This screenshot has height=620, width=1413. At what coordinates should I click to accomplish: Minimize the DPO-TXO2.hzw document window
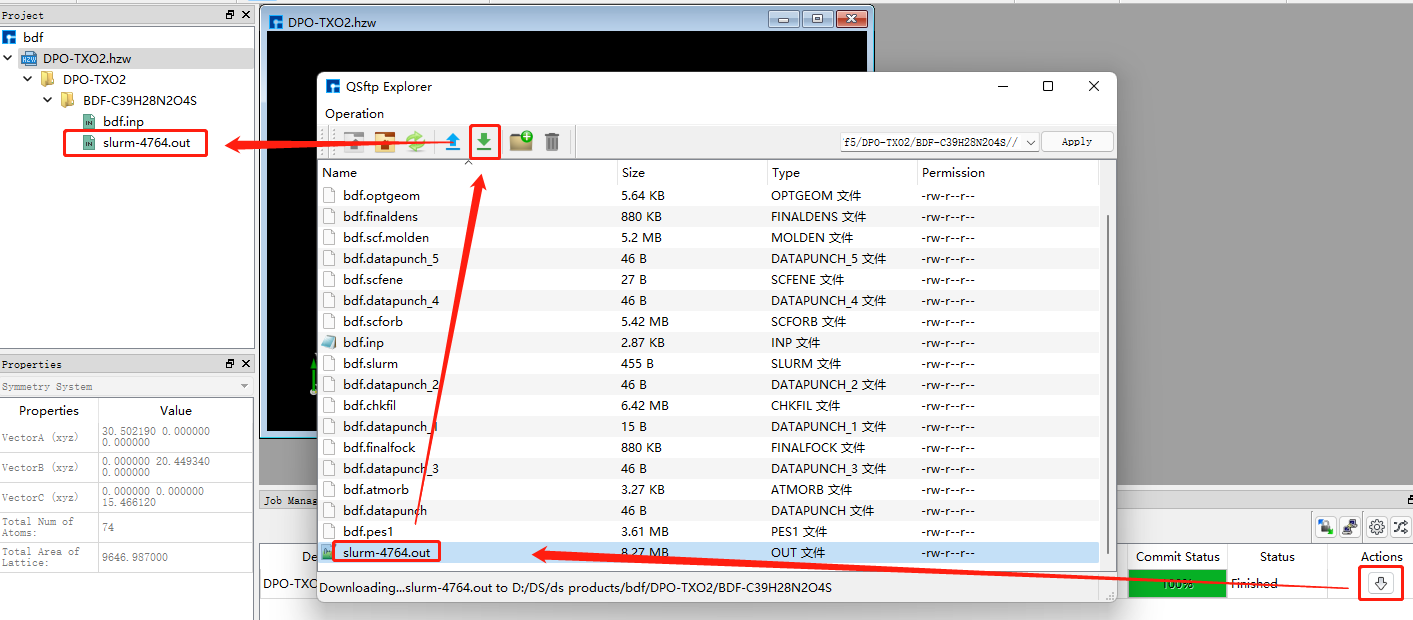point(784,19)
